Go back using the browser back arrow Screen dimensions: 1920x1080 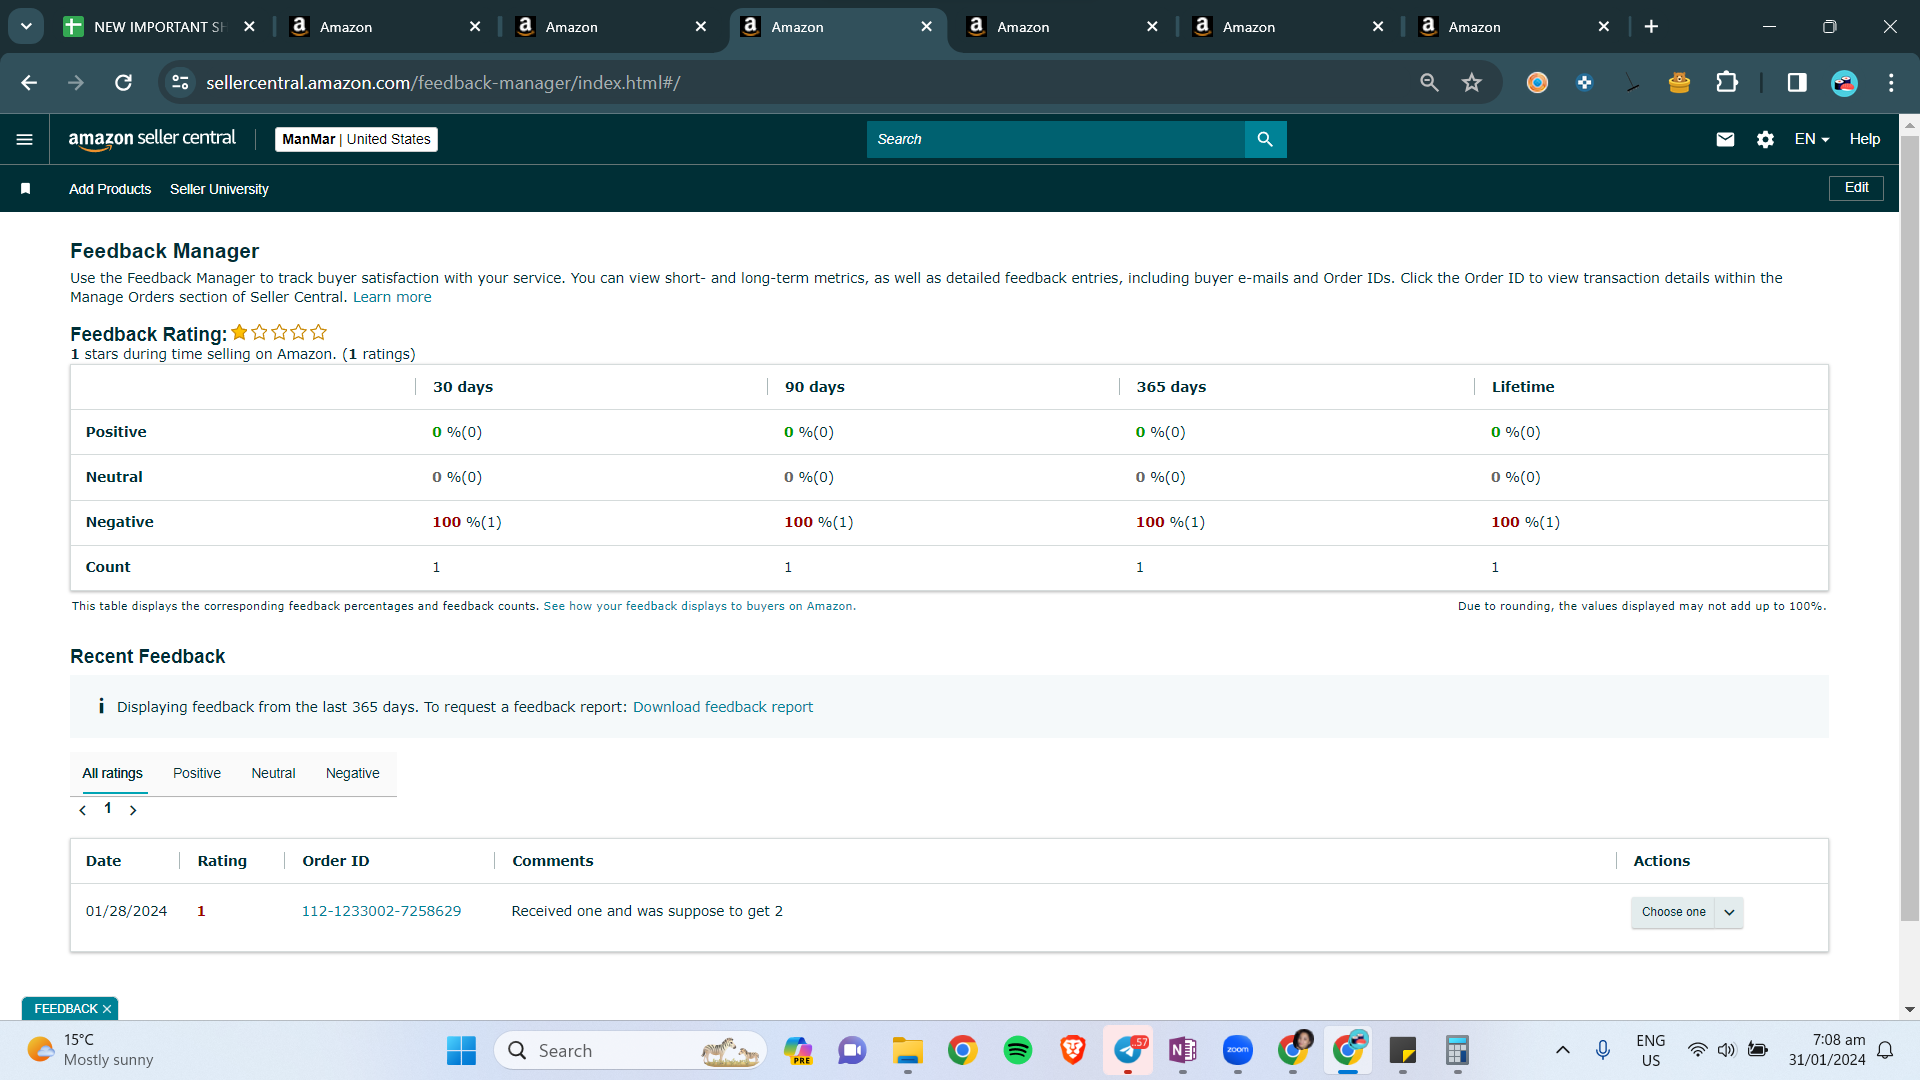(x=29, y=83)
